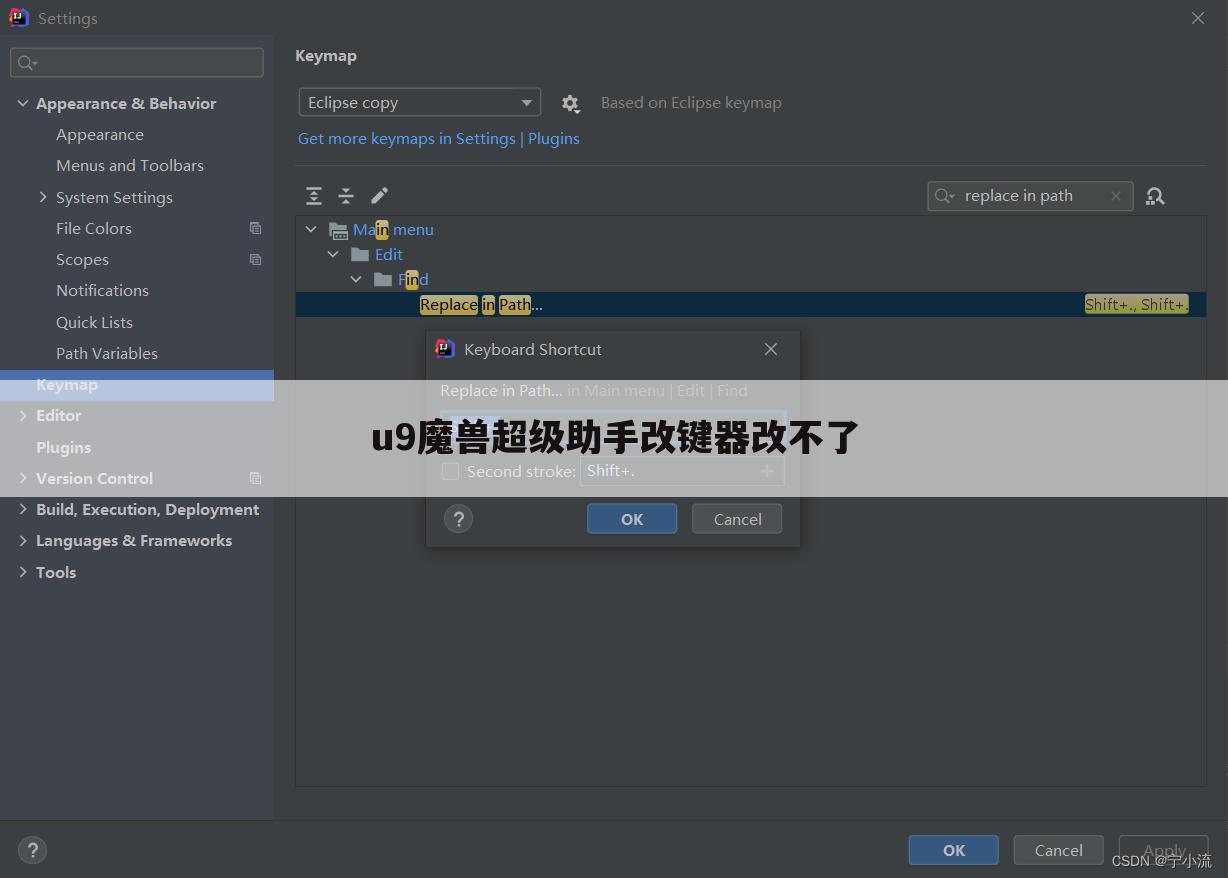Viewport: 1228px width, 878px height.
Task: Click the settings search input field
Action: point(137,62)
